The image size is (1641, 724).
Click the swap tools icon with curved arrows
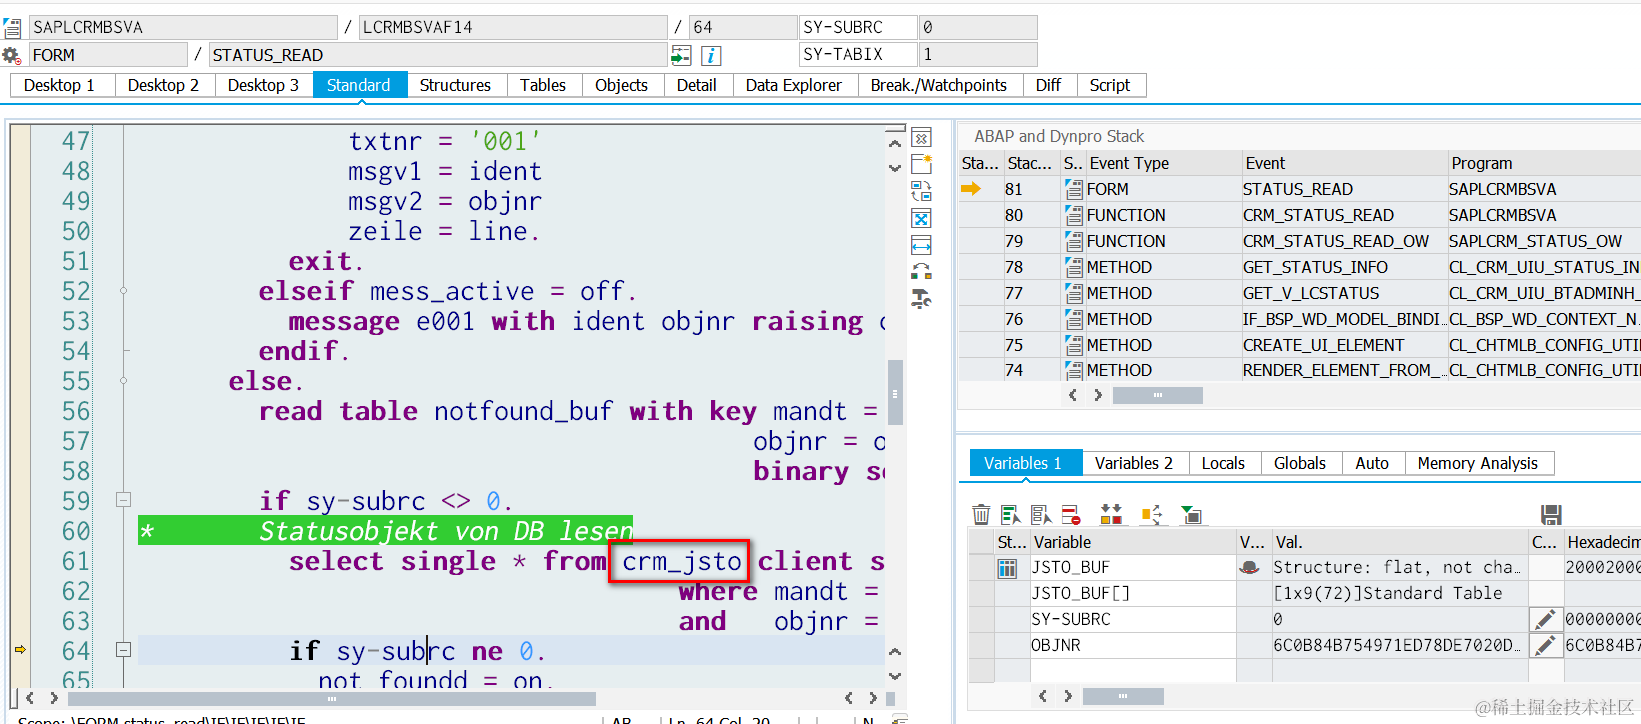point(921,191)
